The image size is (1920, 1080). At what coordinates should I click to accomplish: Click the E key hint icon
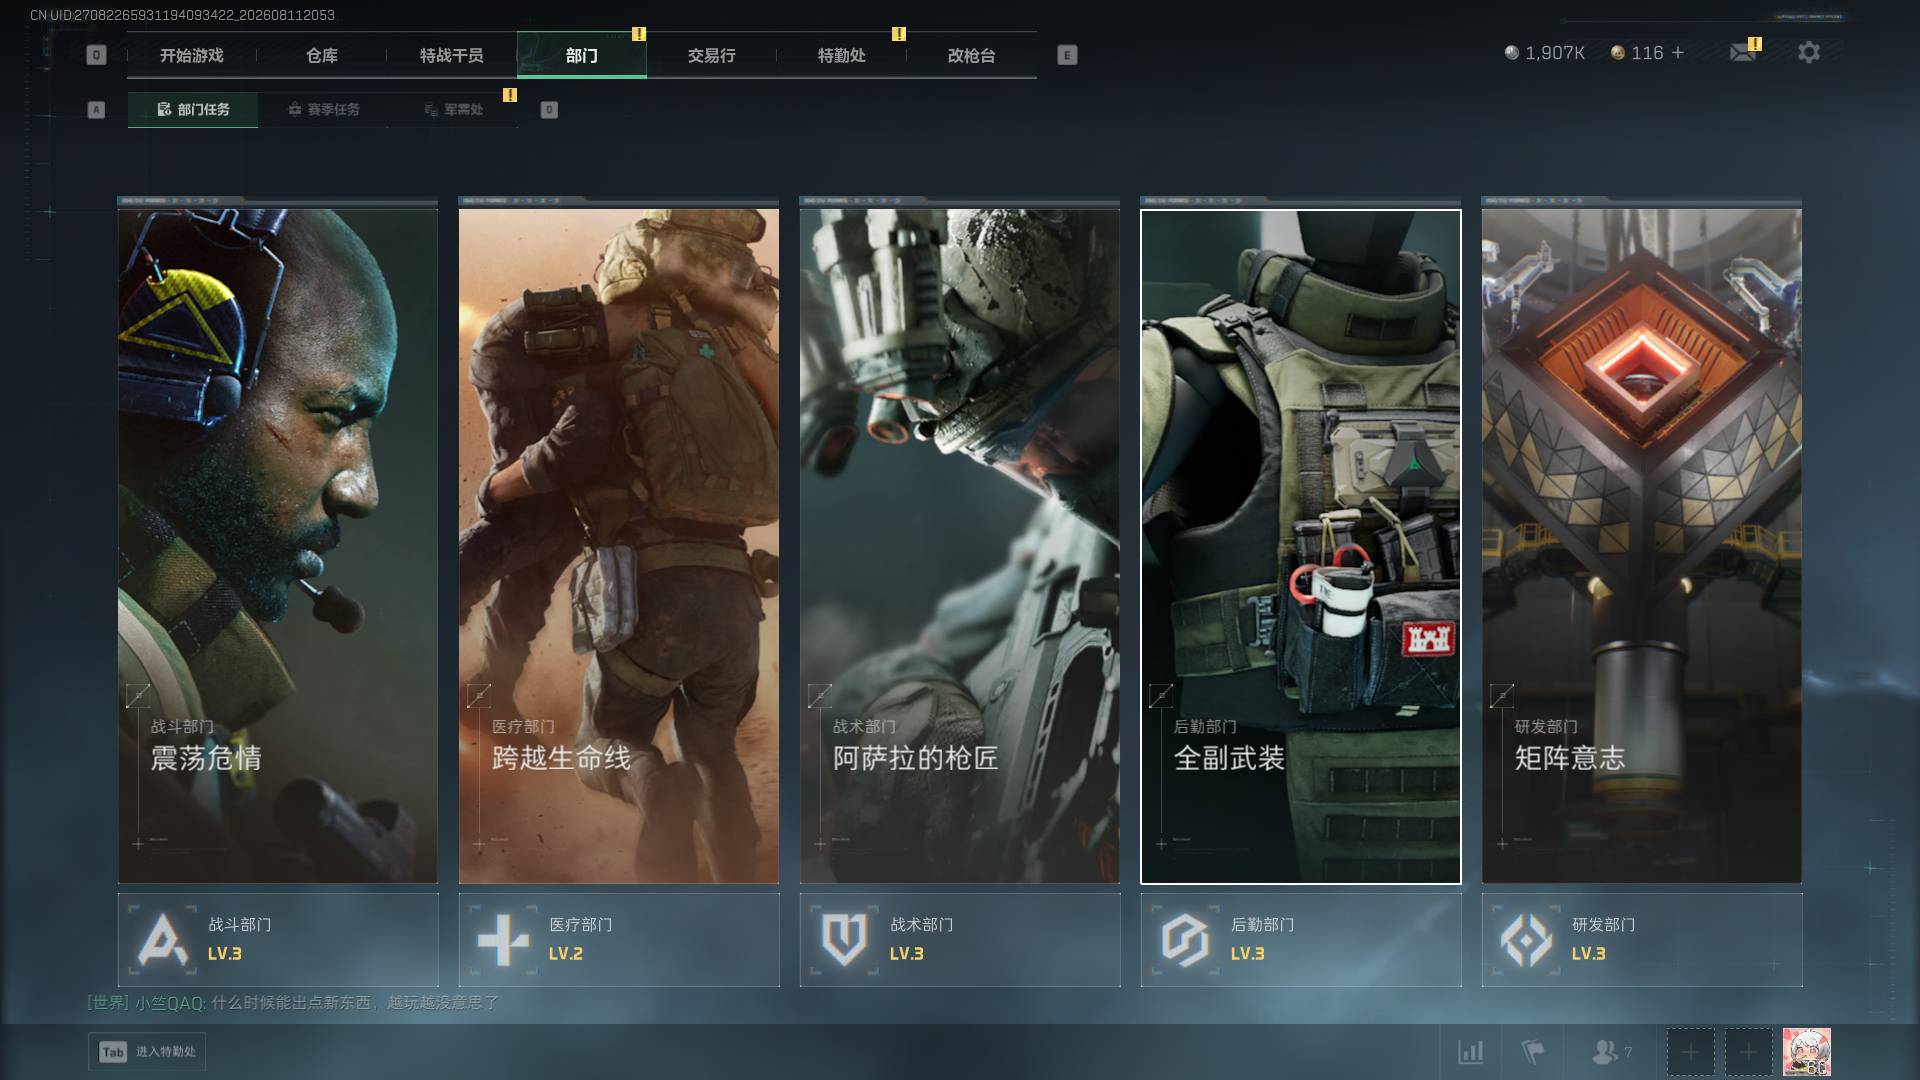click(x=1067, y=55)
